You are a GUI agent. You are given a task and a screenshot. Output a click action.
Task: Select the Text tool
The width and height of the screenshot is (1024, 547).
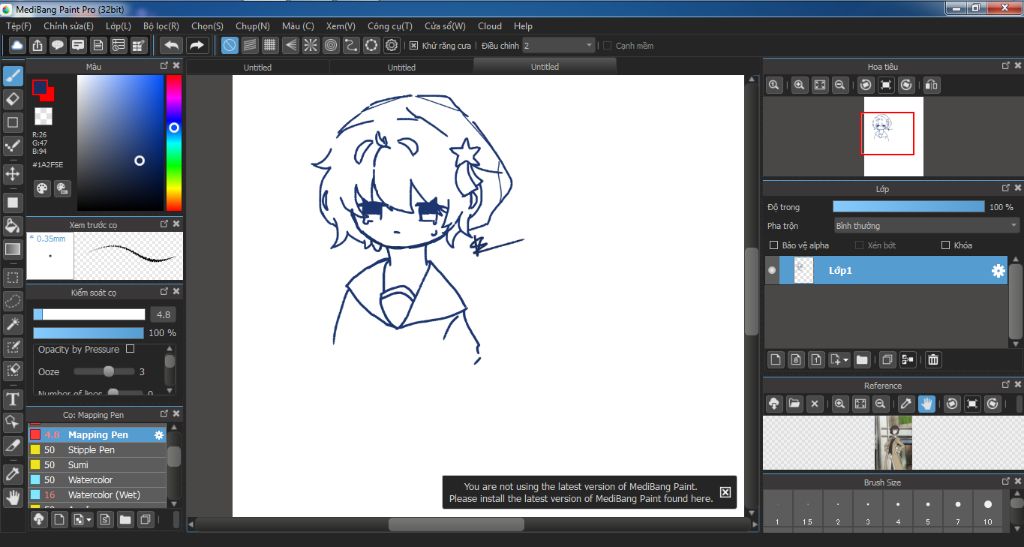tap(12, 399)
